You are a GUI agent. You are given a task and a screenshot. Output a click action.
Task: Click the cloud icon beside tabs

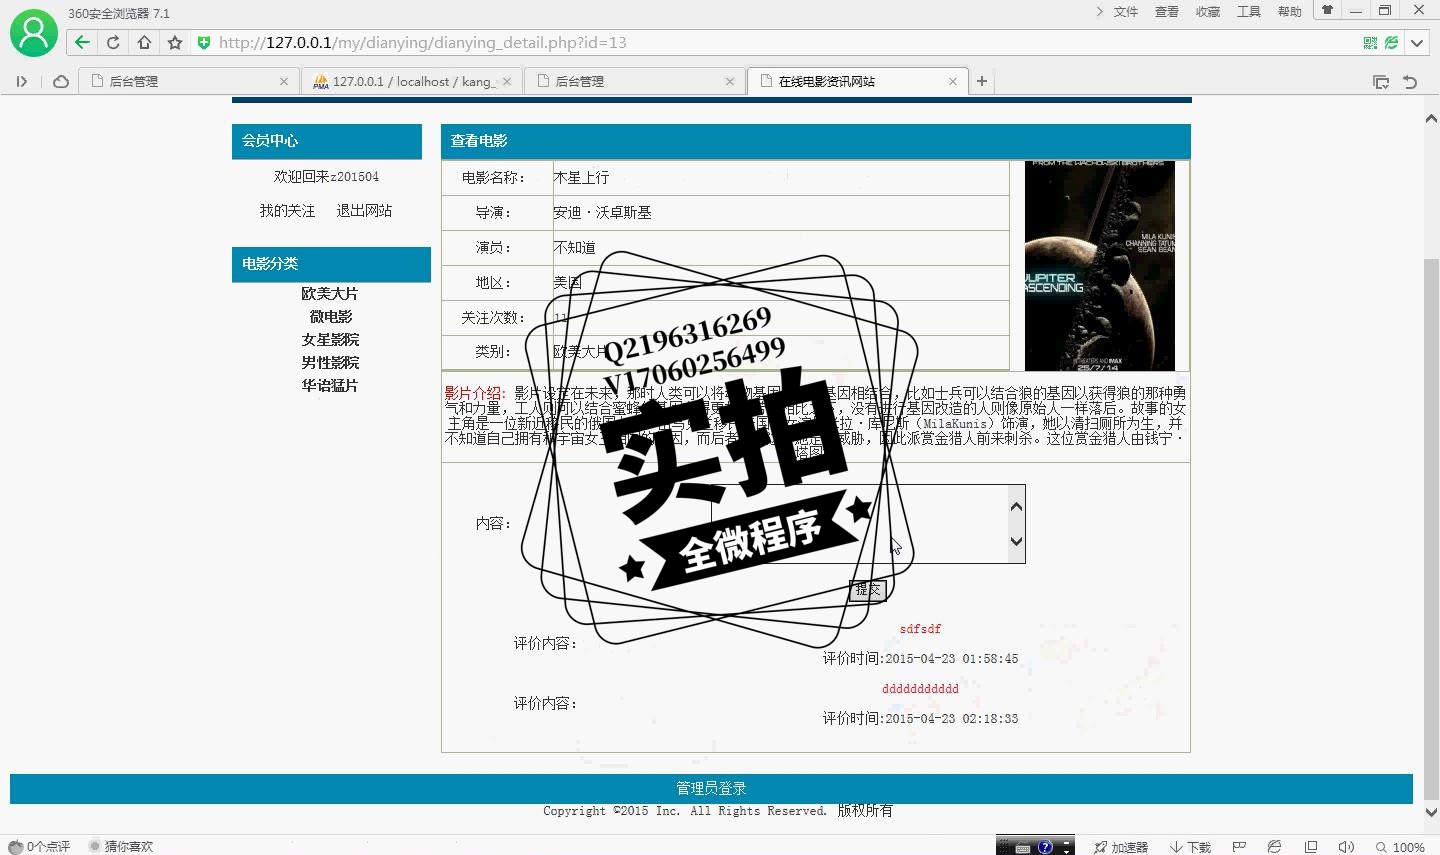[61, 81]
